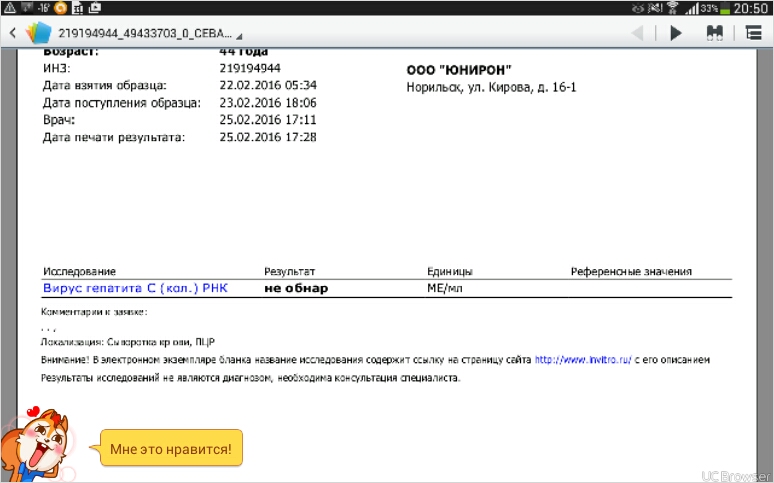Go to the next page arrow
The height and width of the screenshot is (483, 774).
pos(676,33)
